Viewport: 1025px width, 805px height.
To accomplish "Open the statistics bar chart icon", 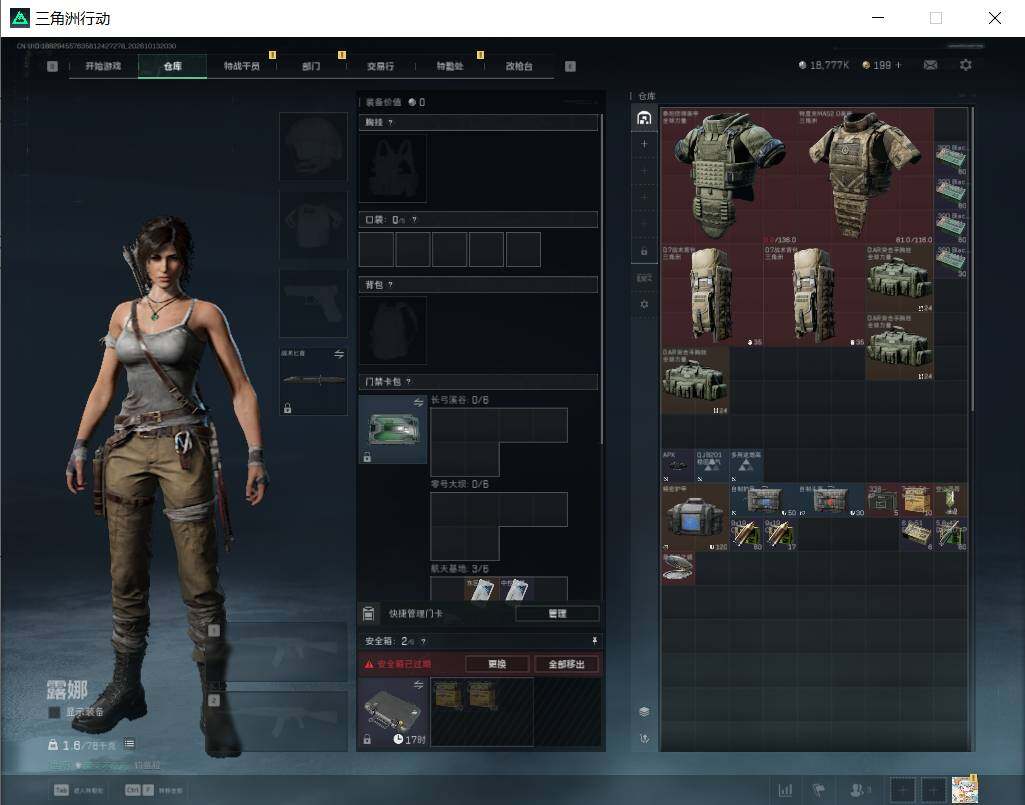I will [785, 790].
